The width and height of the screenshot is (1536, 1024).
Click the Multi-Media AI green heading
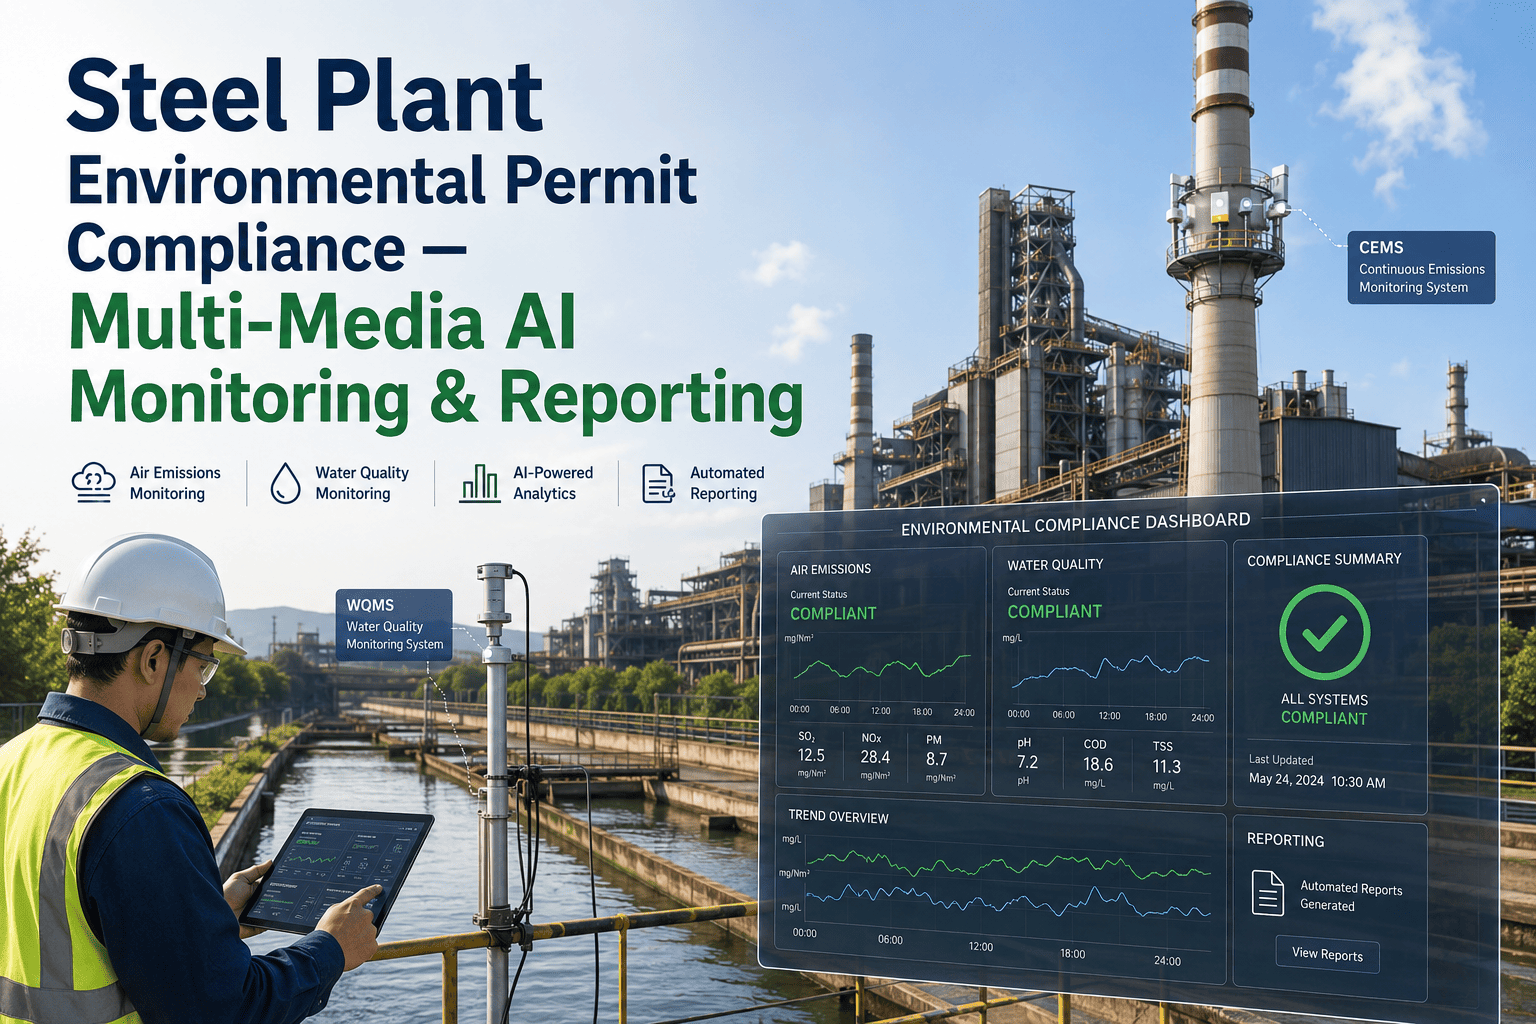pos(322,322)
